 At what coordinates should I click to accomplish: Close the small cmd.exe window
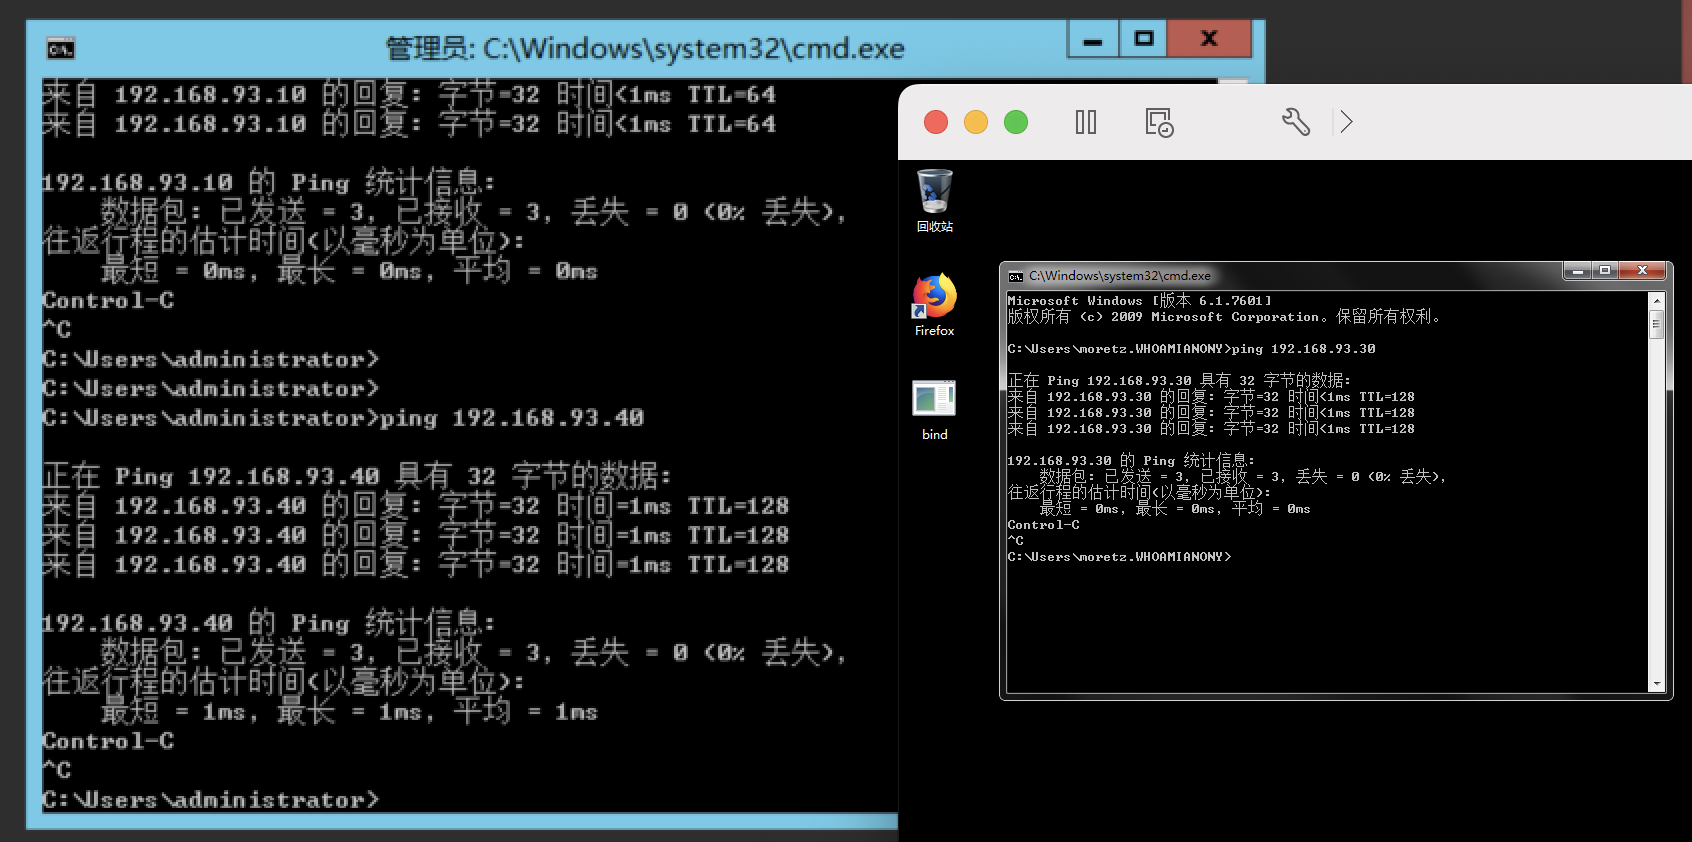(x=1642, y=271)
